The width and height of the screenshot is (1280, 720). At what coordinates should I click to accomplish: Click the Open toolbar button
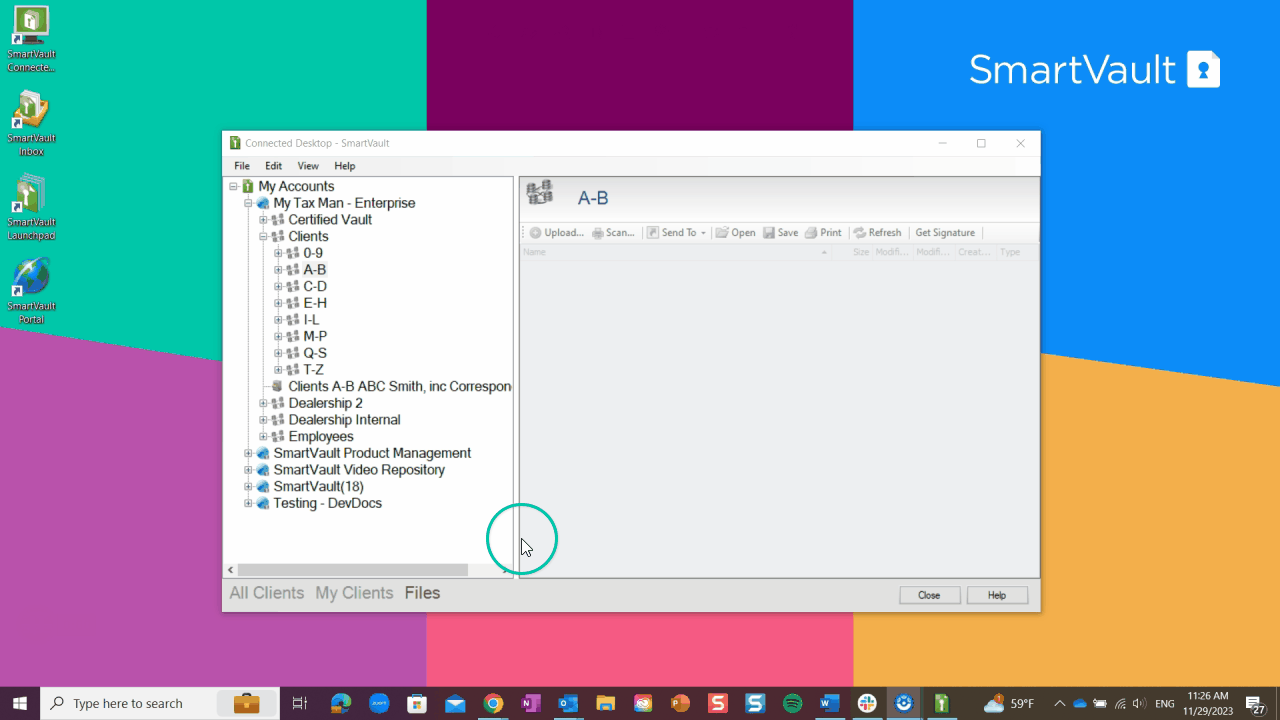pyautogui.click(x=735, y=233)
